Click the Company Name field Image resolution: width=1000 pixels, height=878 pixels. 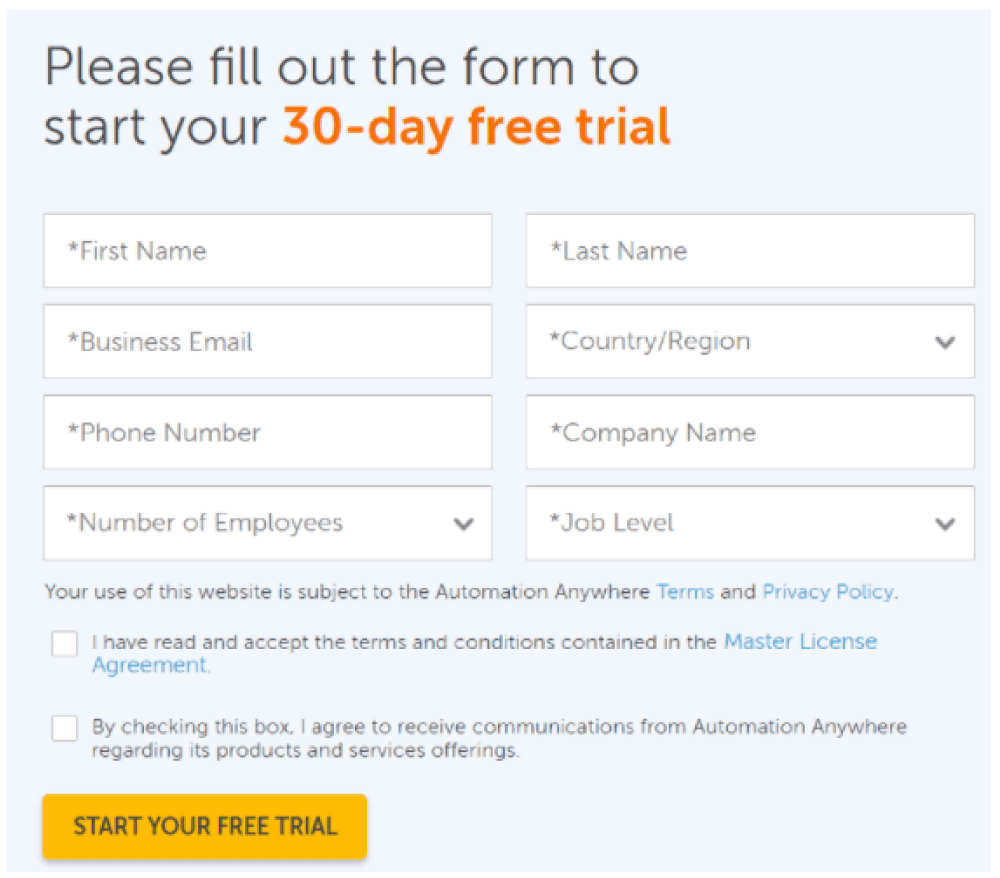pos(748,432)
